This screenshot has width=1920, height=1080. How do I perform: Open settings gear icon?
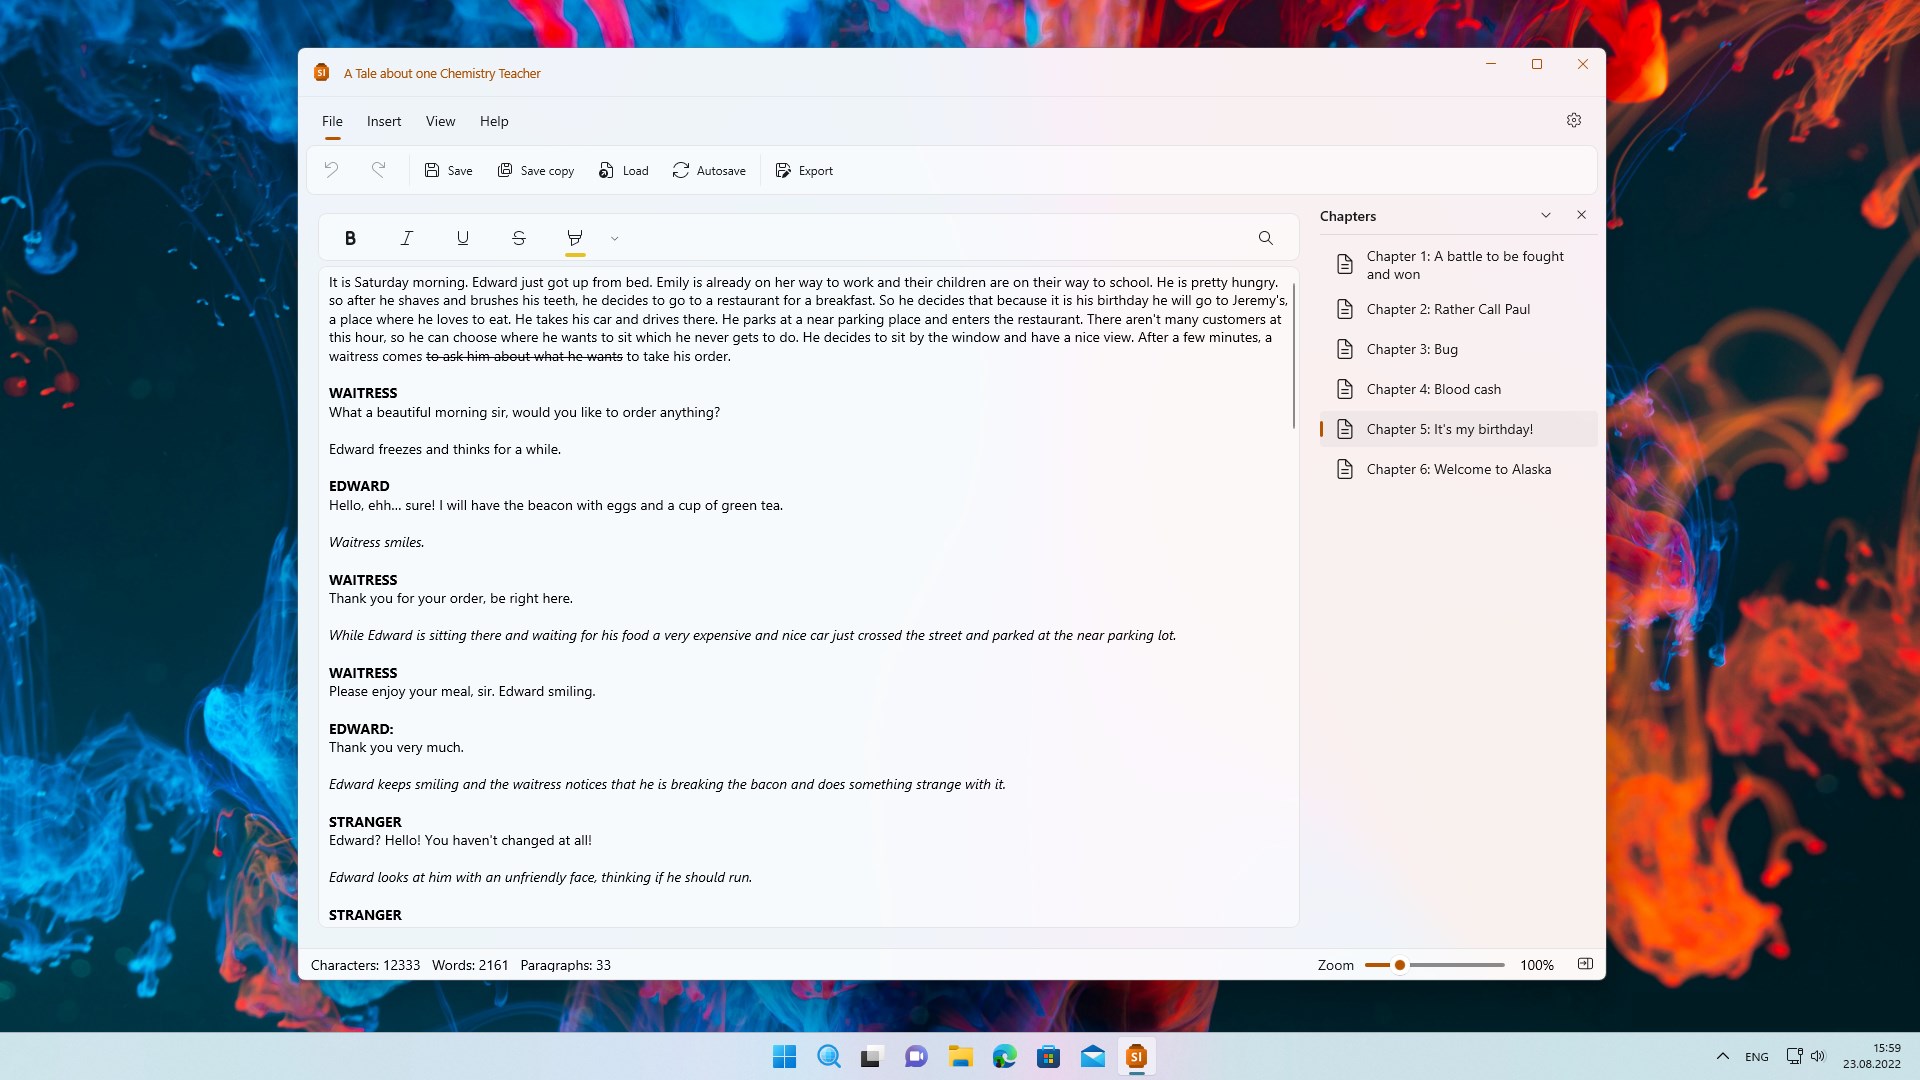click(x=1573, y=120)
